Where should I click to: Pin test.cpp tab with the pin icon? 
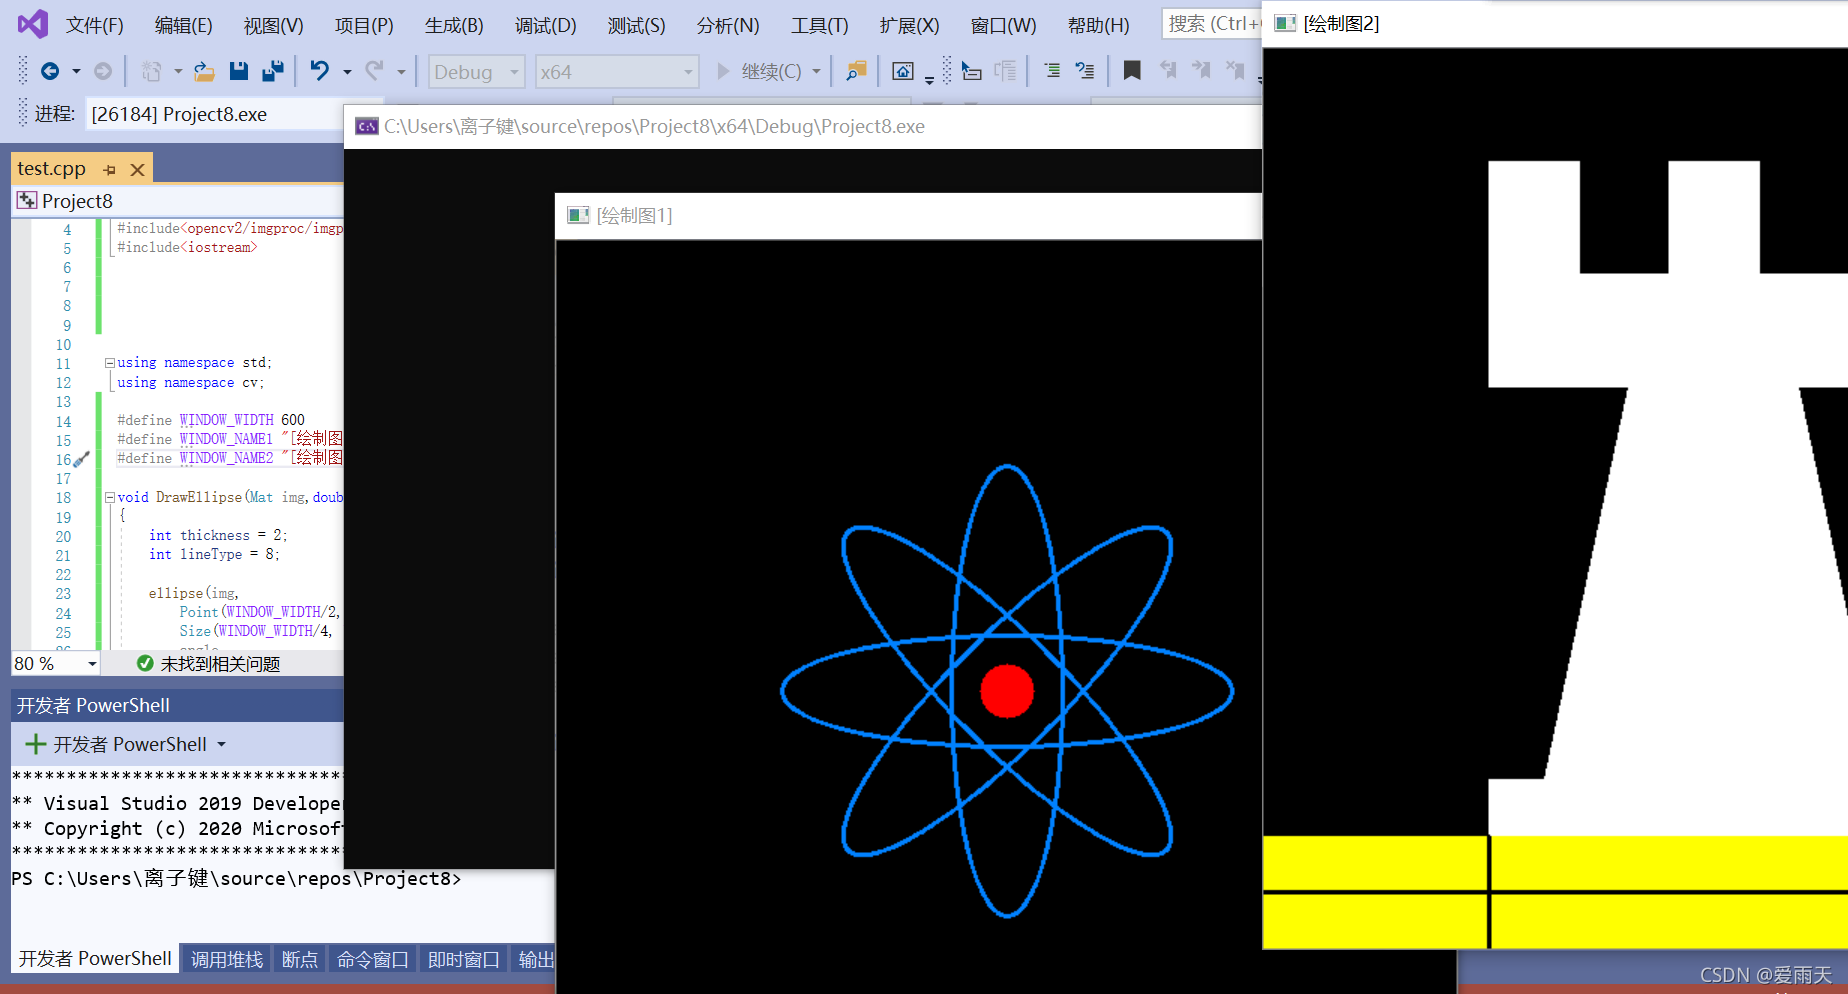(109, 170)
